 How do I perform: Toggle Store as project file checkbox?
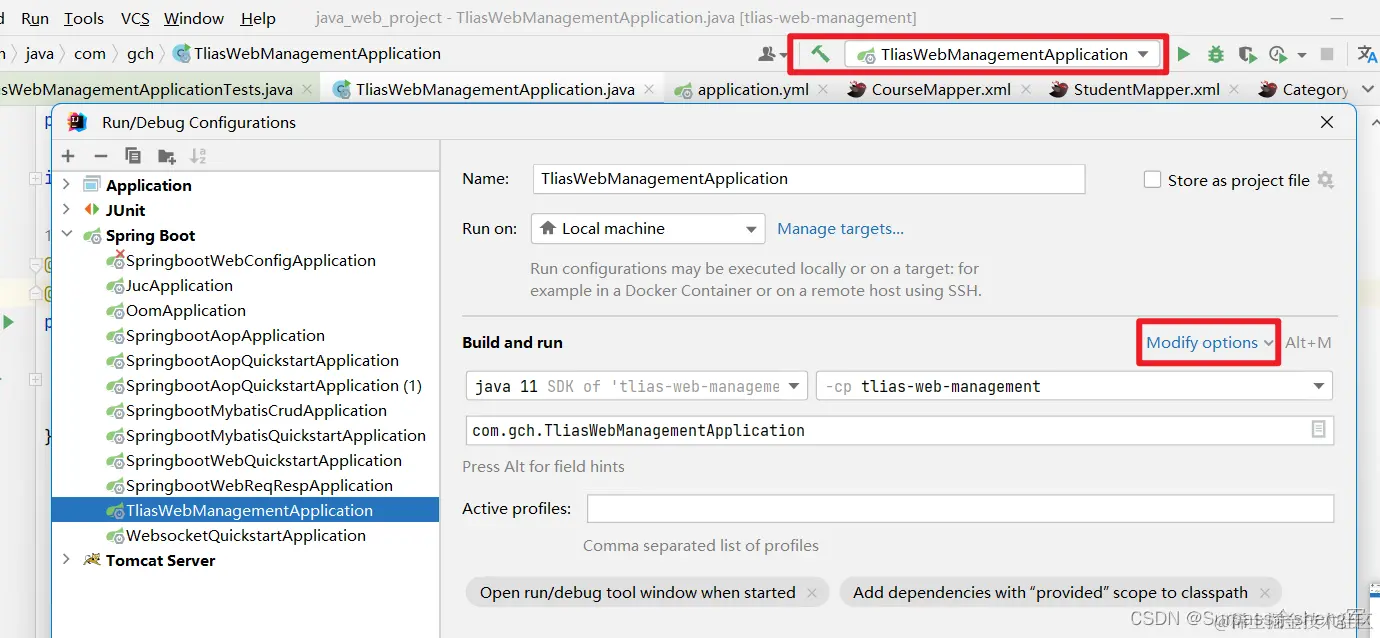pos(1152,180)
